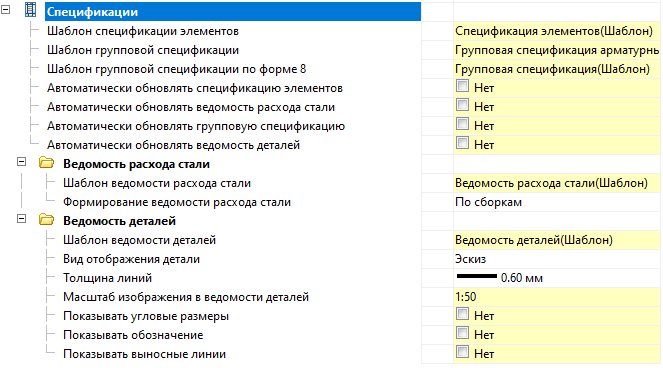Toggle Показывать выносные линии checkbox
The image size is (663, 368).
coord(463,352)
